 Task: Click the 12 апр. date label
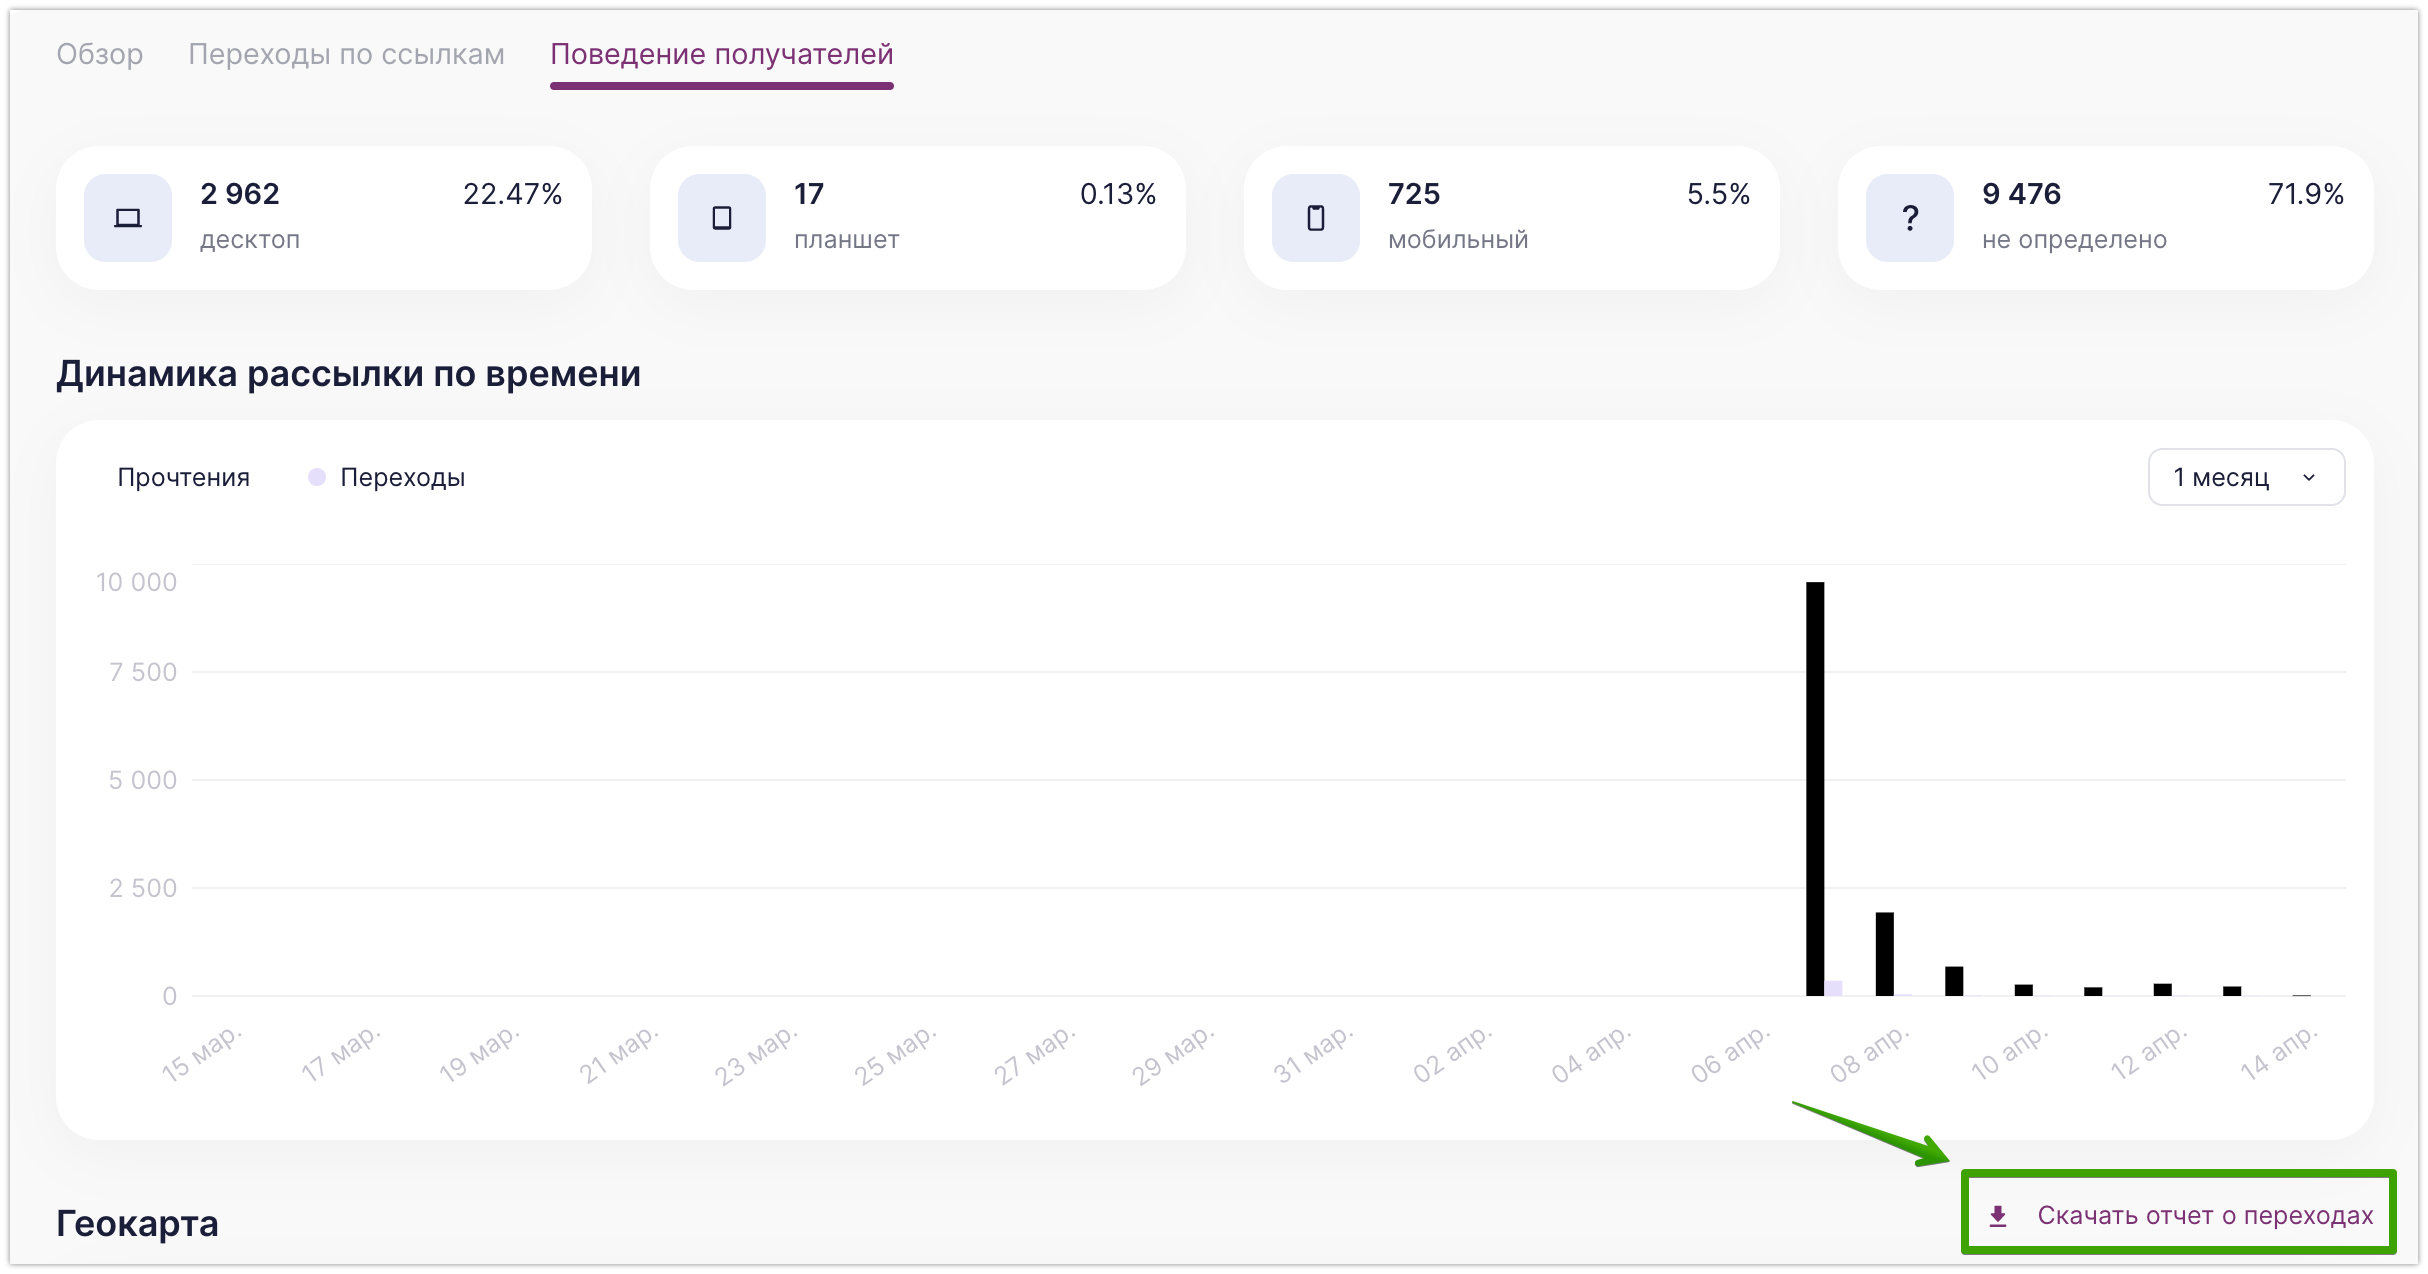pyautogui.click(x=2149, y=1053)
